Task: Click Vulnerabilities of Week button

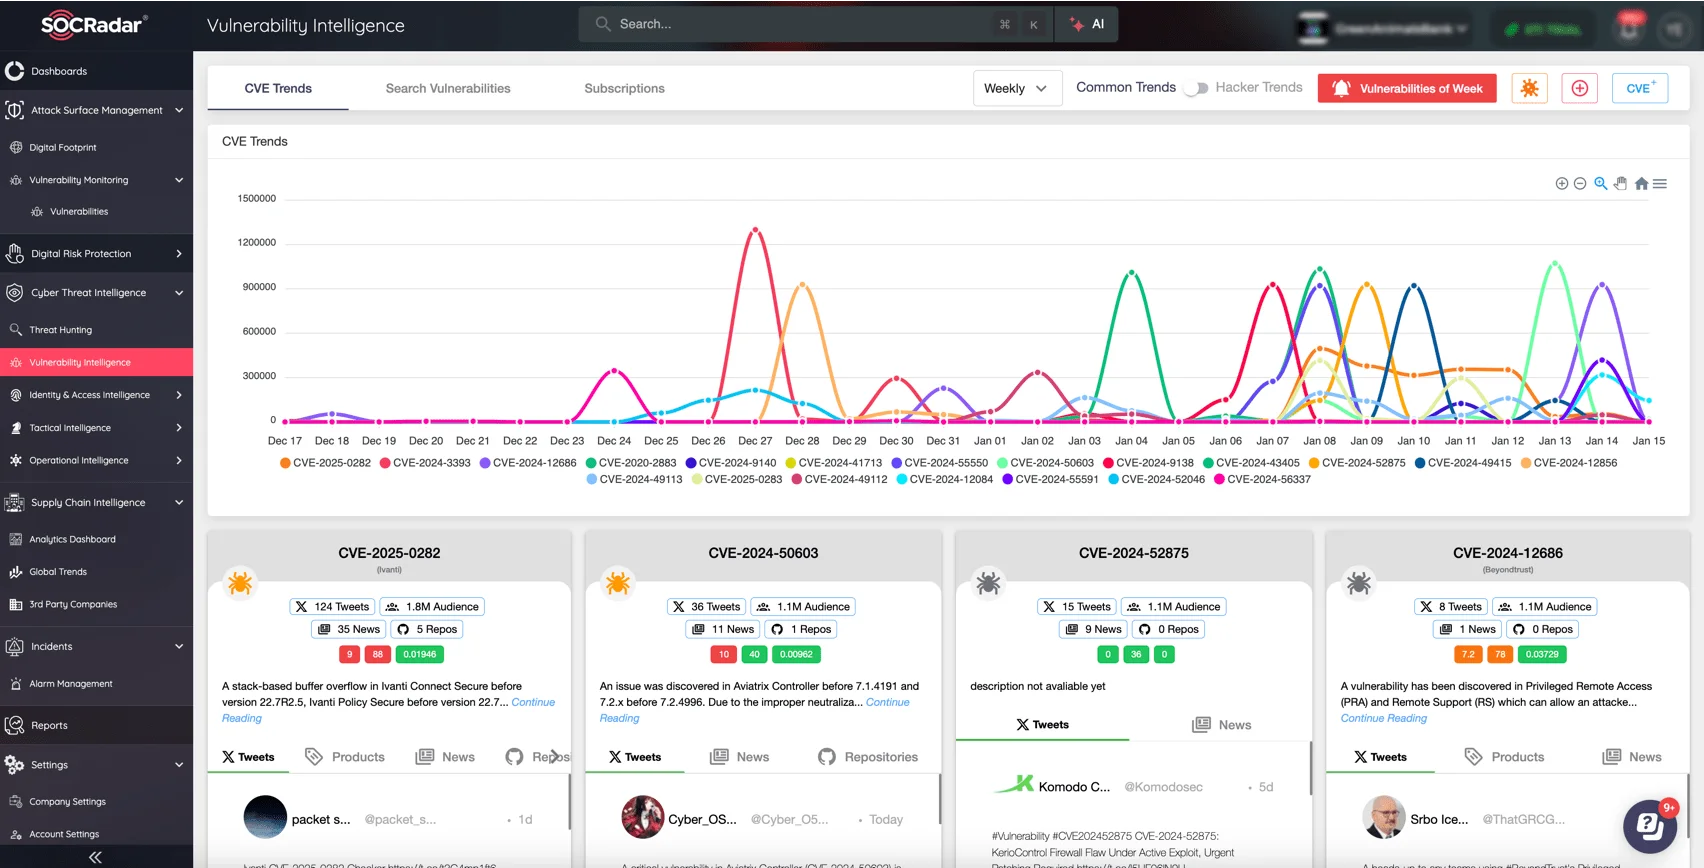Action: [1407, 88]
